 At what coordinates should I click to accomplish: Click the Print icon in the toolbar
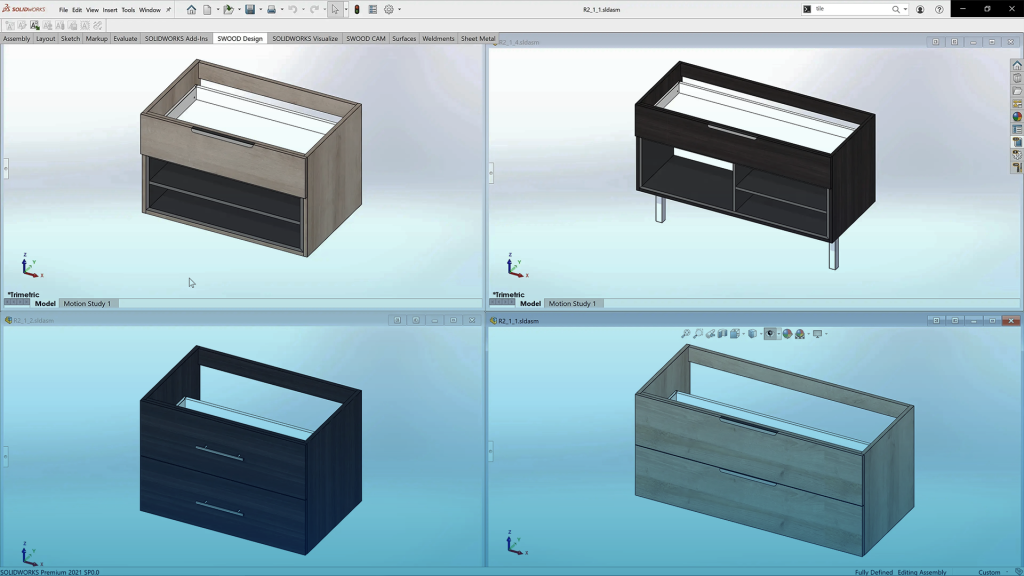click(x=271, y=9)
